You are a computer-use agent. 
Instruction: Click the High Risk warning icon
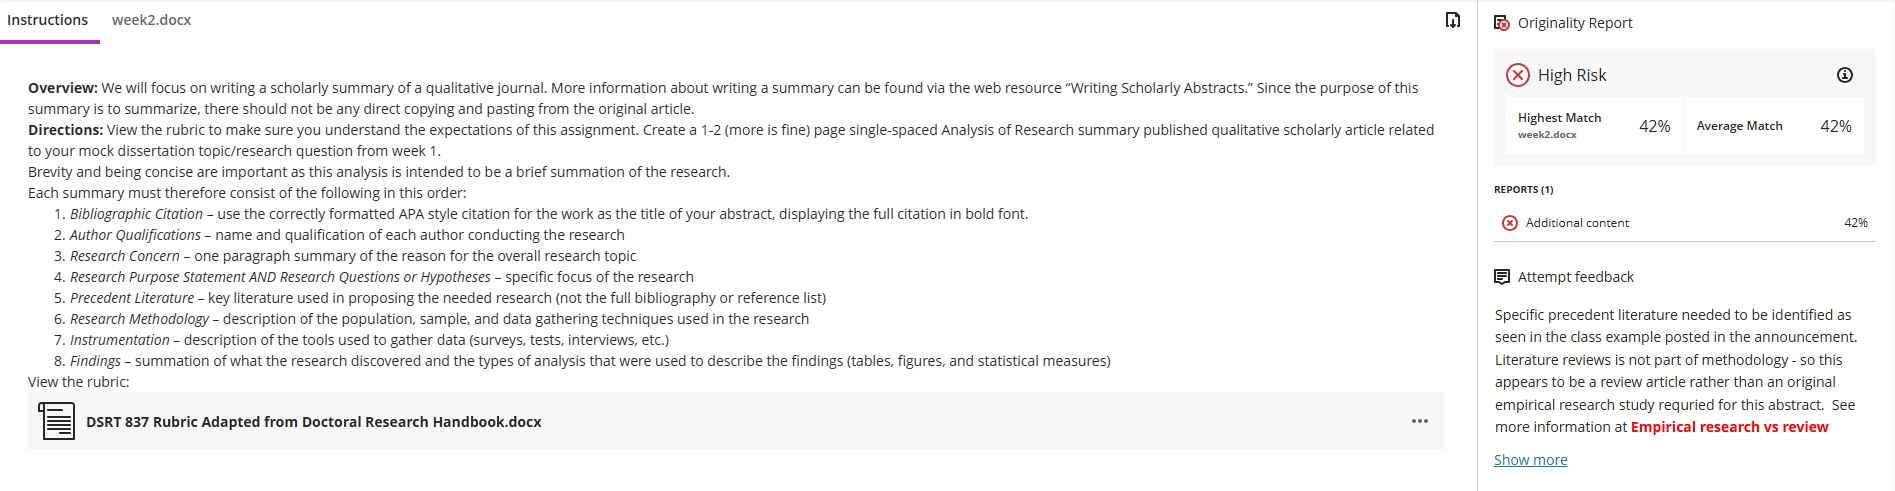[1518, 75]
